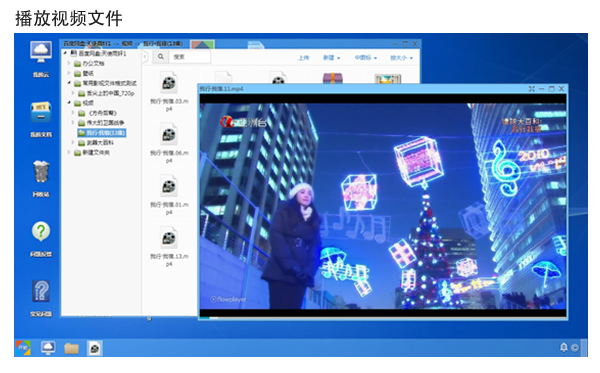The image size is (600, 373).
Task: Open the new (新建) dropdown
Action: click(331, 58)
